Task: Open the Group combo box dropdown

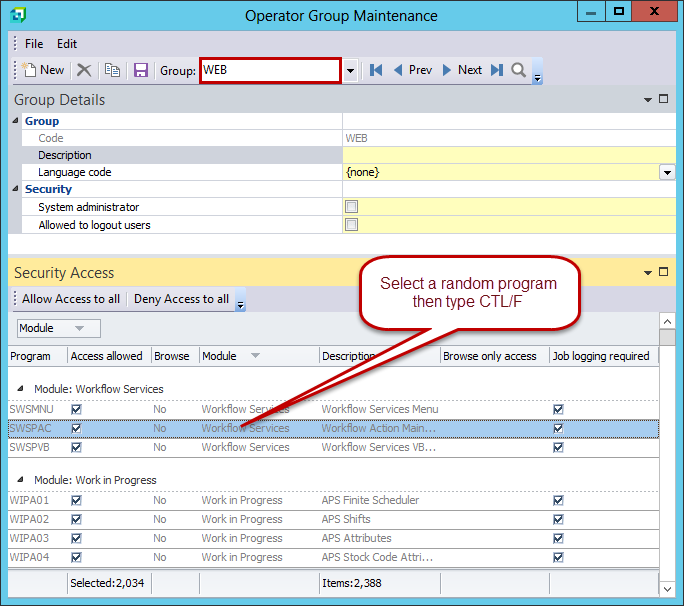Action: [x=350, y=70]
